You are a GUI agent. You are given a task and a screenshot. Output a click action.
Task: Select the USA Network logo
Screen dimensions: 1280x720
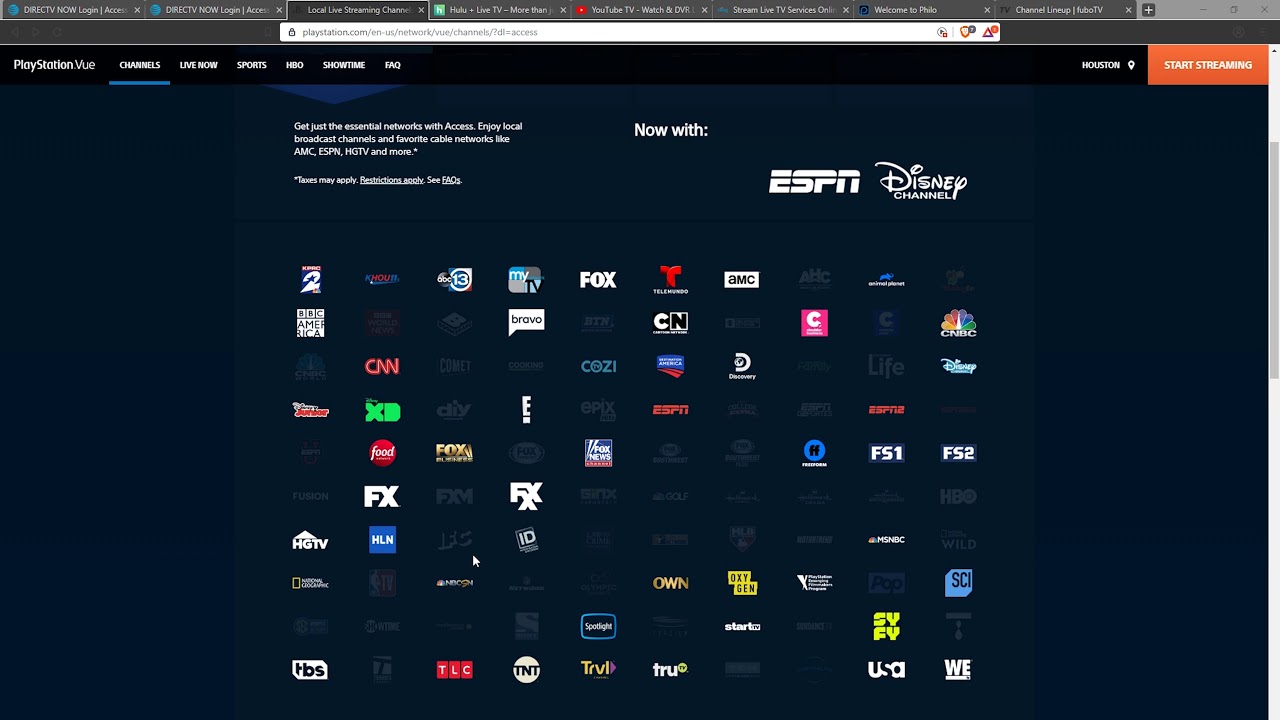(x=886, y=669)
